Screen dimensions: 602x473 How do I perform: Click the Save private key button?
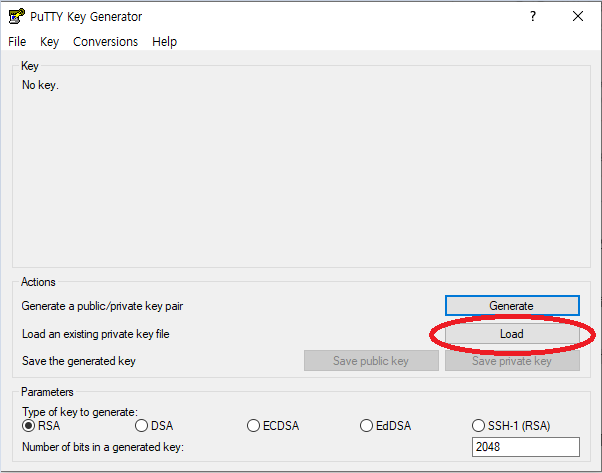512,361
